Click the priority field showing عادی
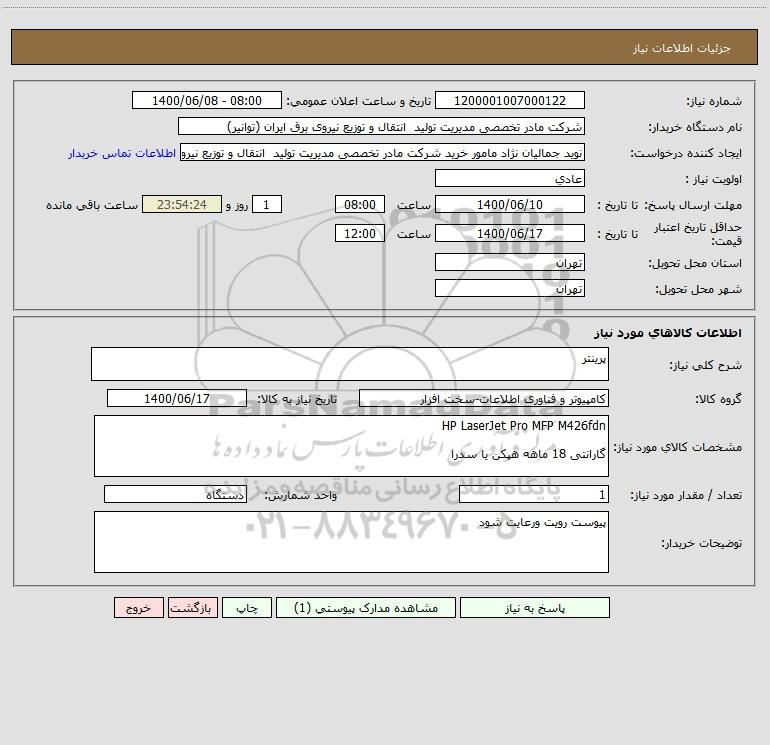770x745 pixels. tap(510, 178)
